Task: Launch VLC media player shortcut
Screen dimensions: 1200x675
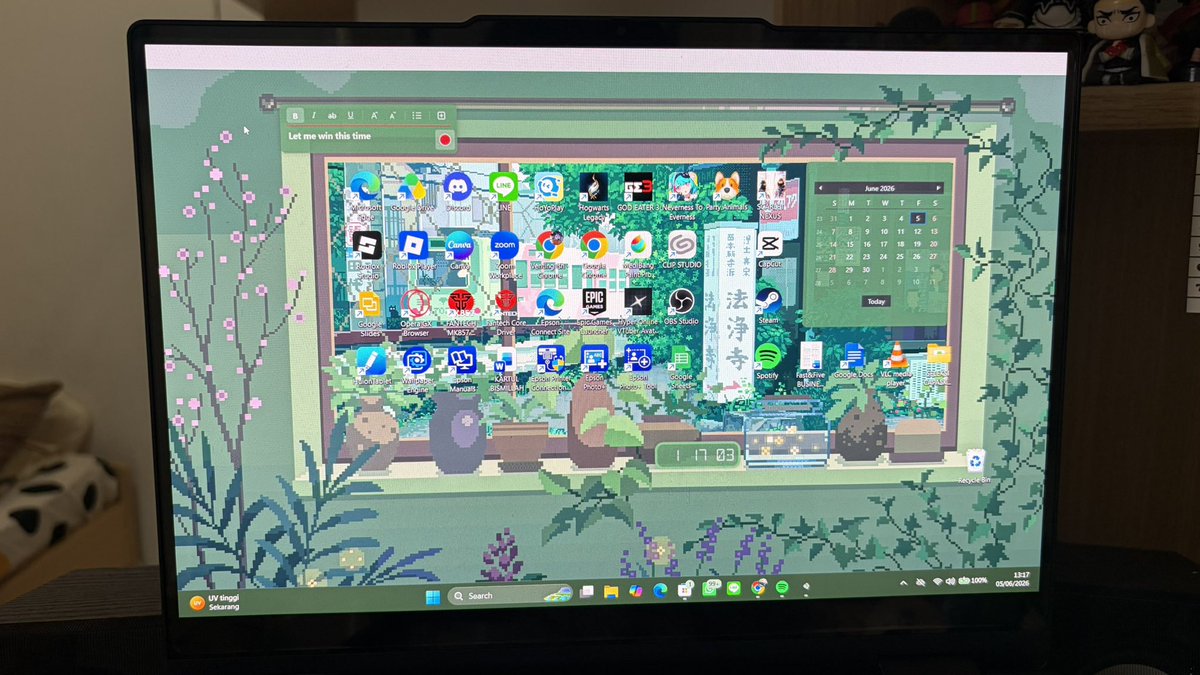Action: click(897, 363)
